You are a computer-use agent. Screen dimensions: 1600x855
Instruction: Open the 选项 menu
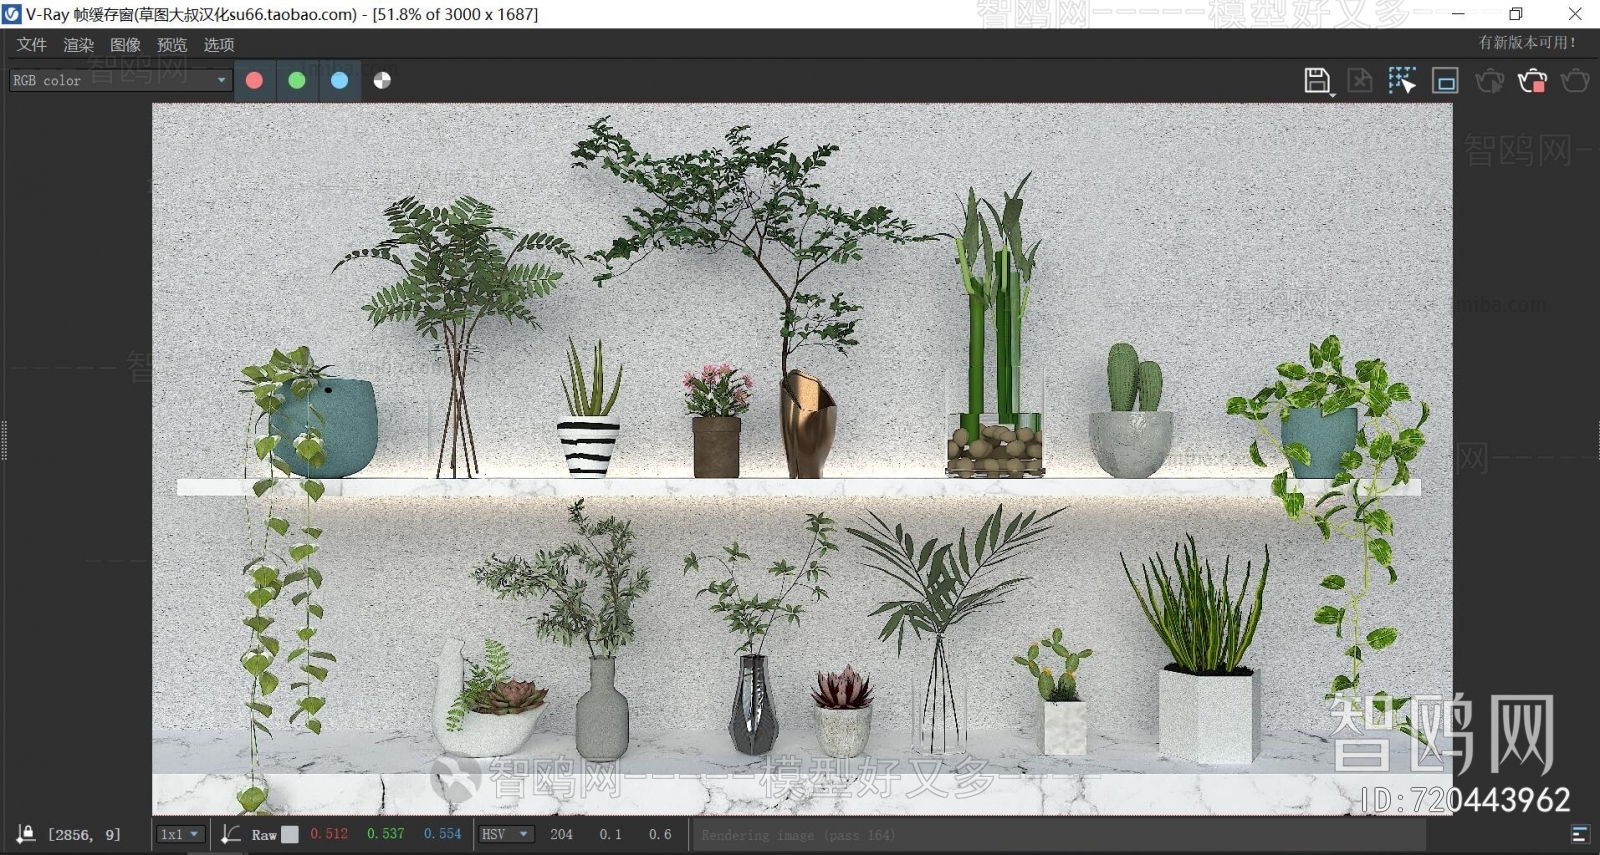pyautogui.click(x=219, y=45)
